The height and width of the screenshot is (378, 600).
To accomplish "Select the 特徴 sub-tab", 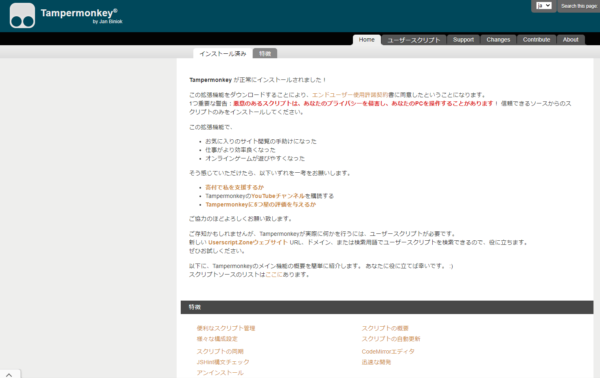I will coord(265,54).
